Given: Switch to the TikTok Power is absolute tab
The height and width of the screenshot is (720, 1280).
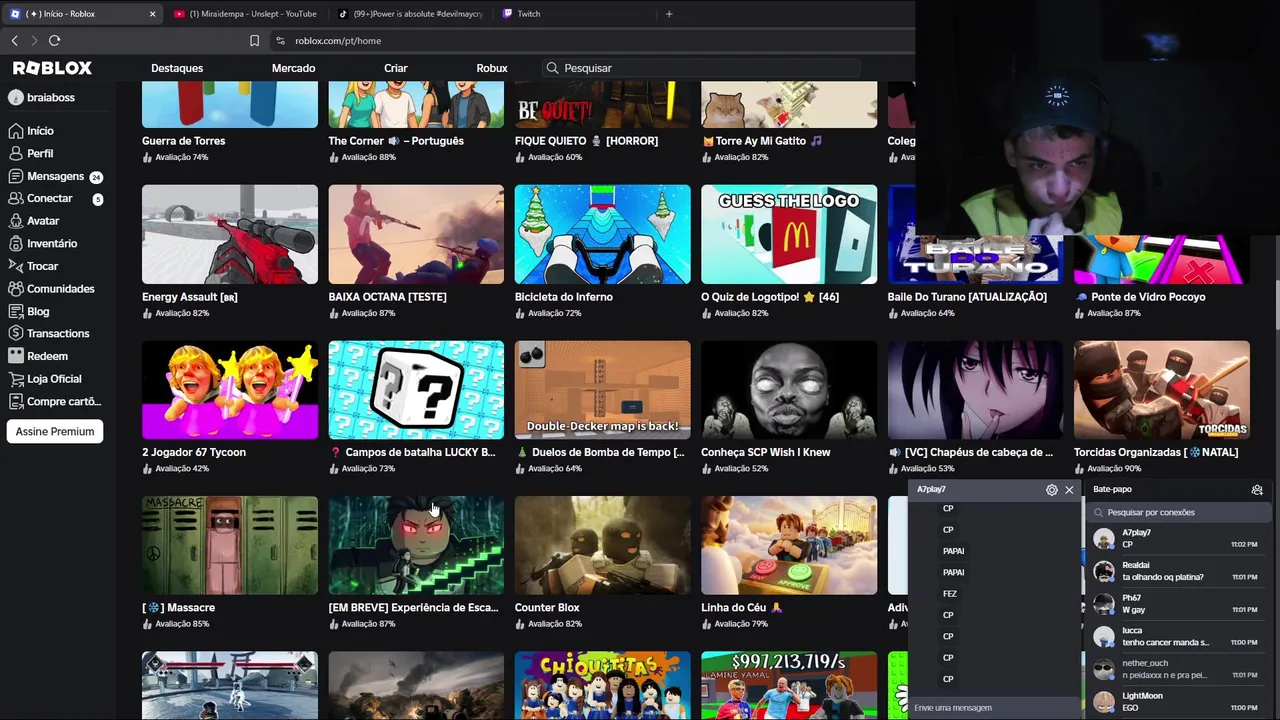Looking at the screenshot, I should point(411,14).
